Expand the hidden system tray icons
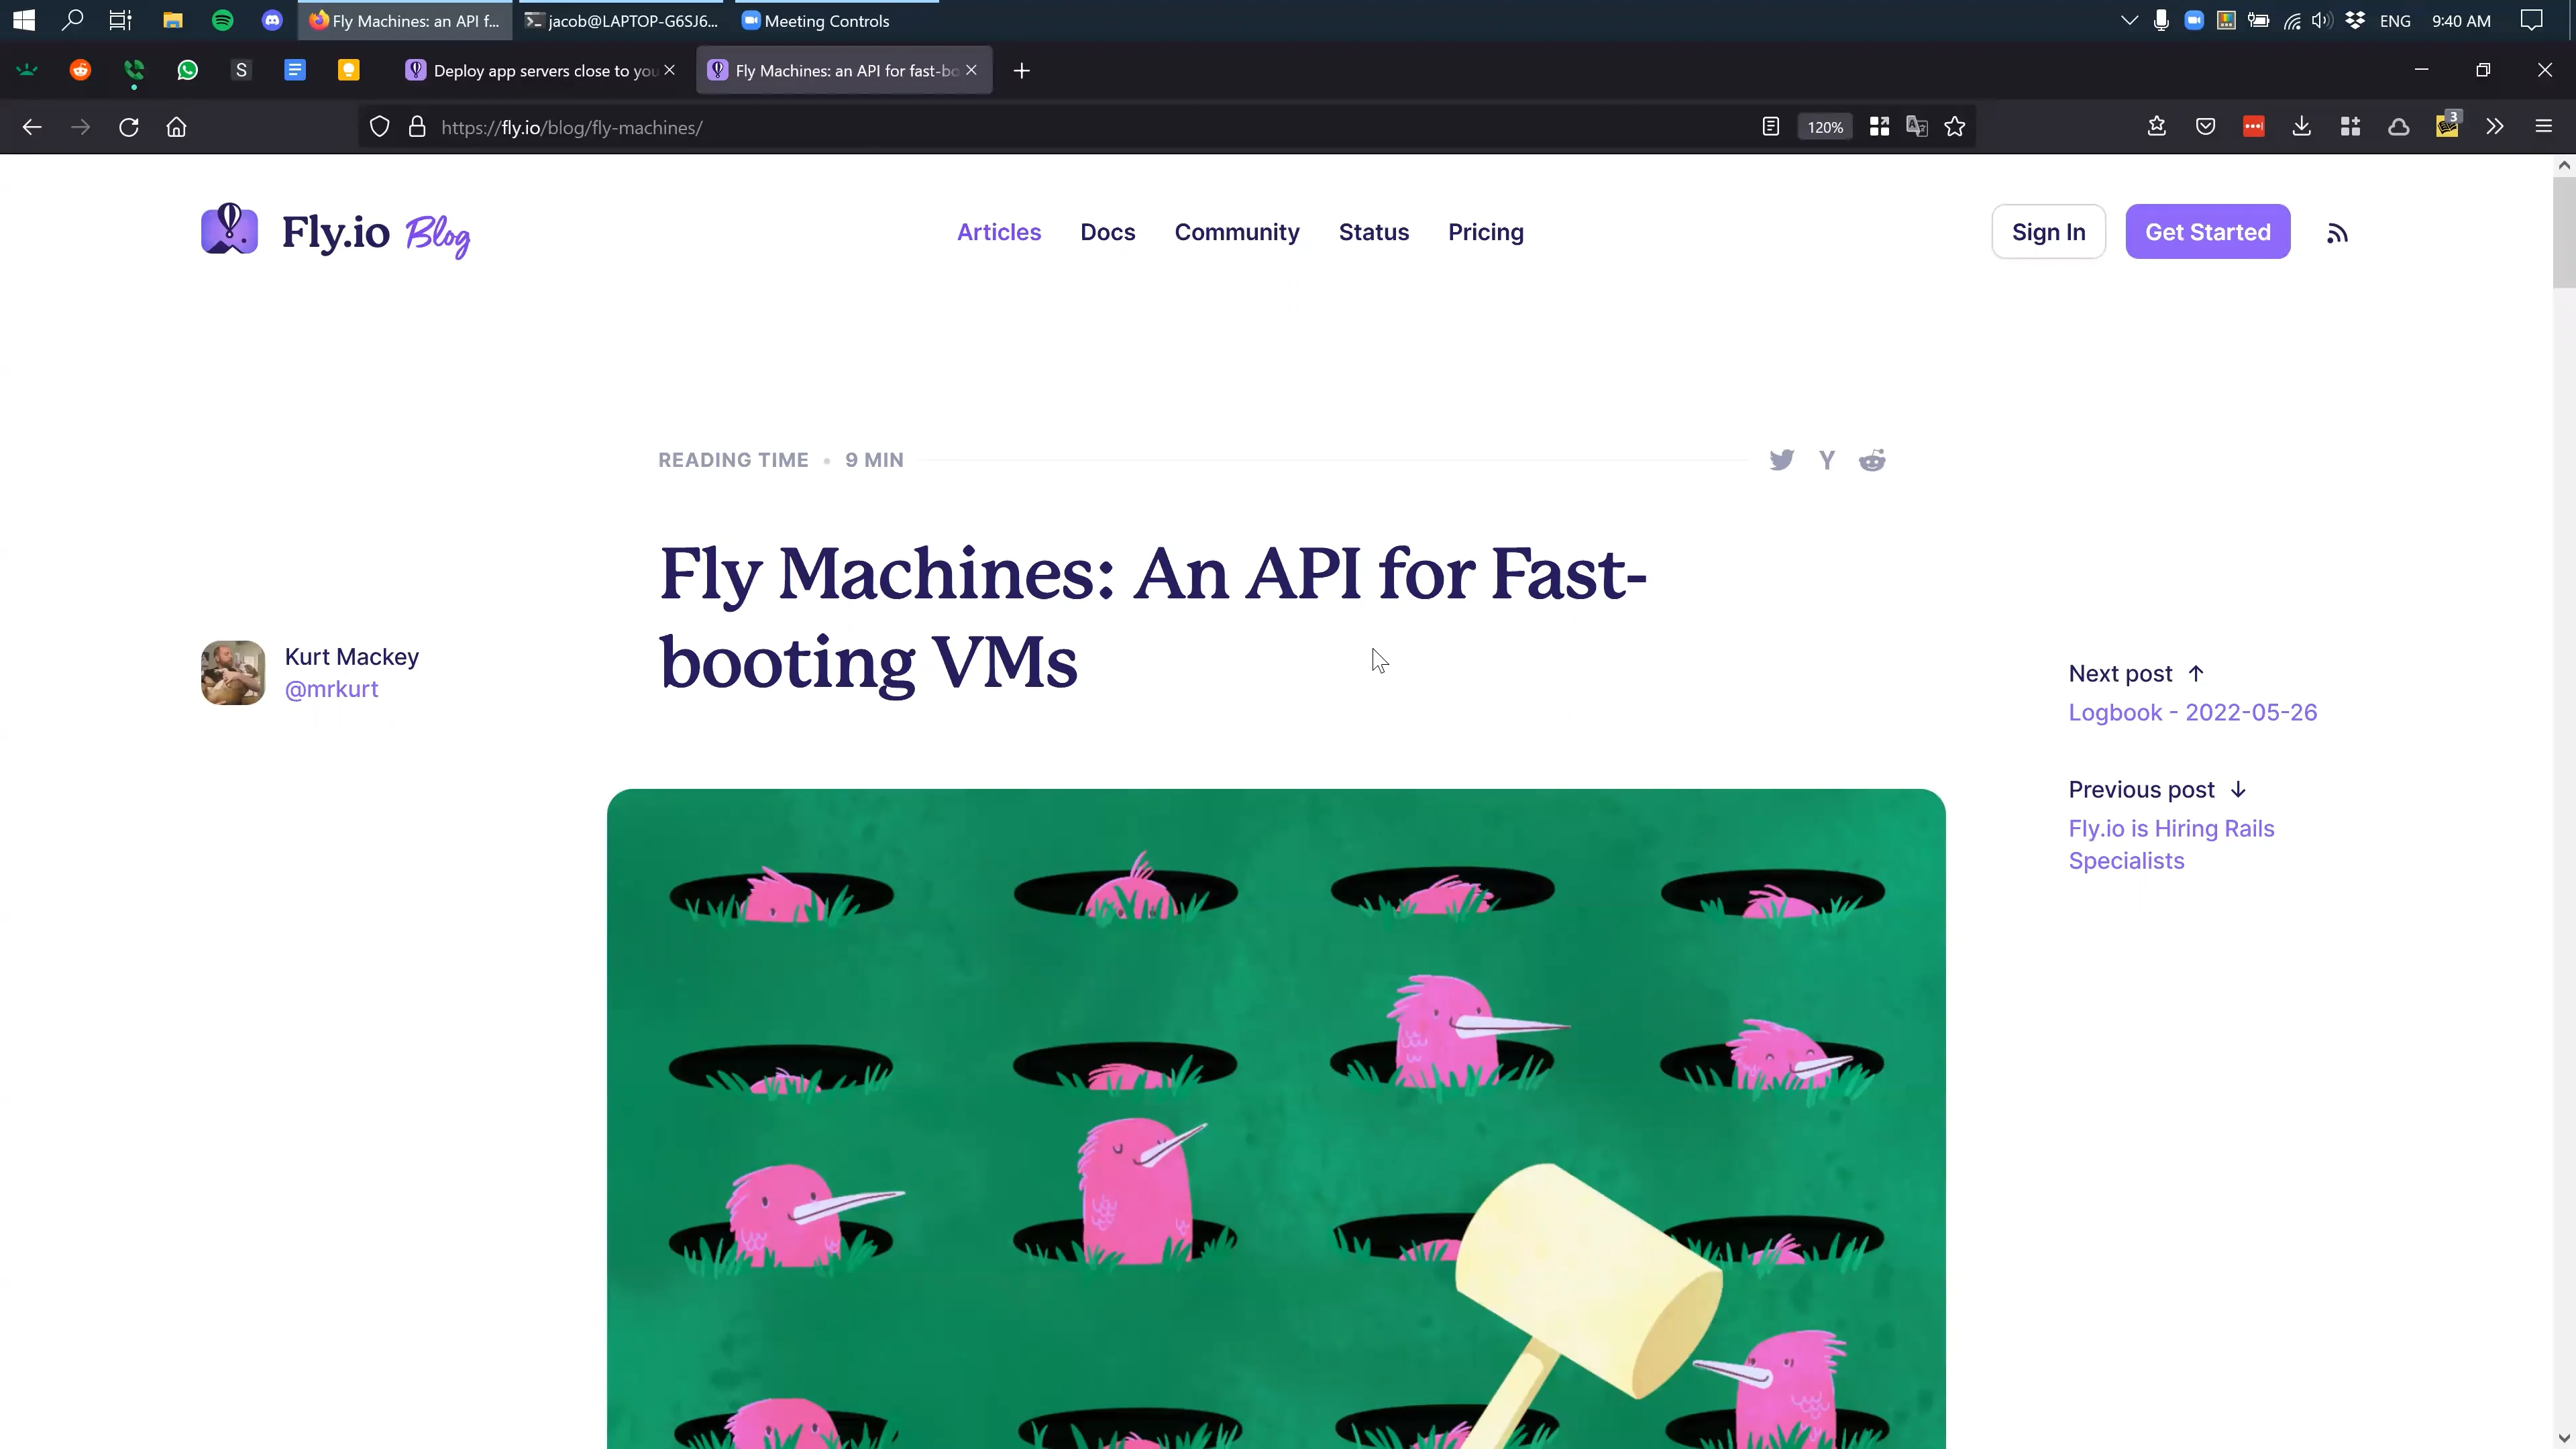Screen dimensions: 2576x1449 (x=2128, y=20)
